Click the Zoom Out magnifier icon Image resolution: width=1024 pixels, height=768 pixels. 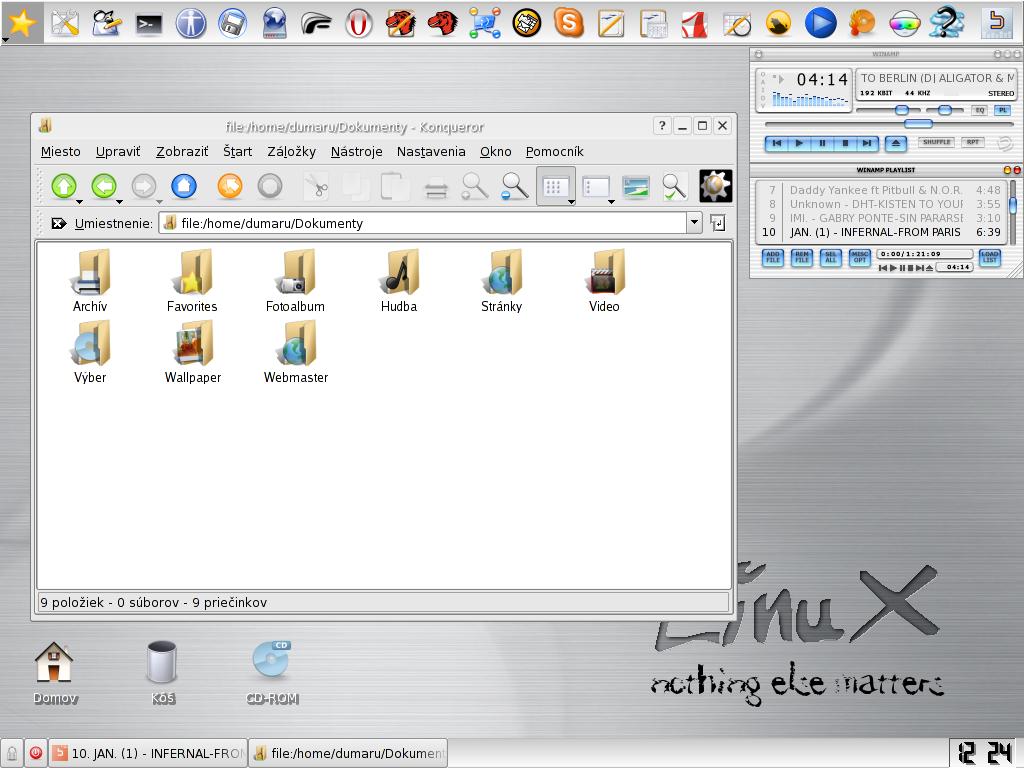coord(515,186)
